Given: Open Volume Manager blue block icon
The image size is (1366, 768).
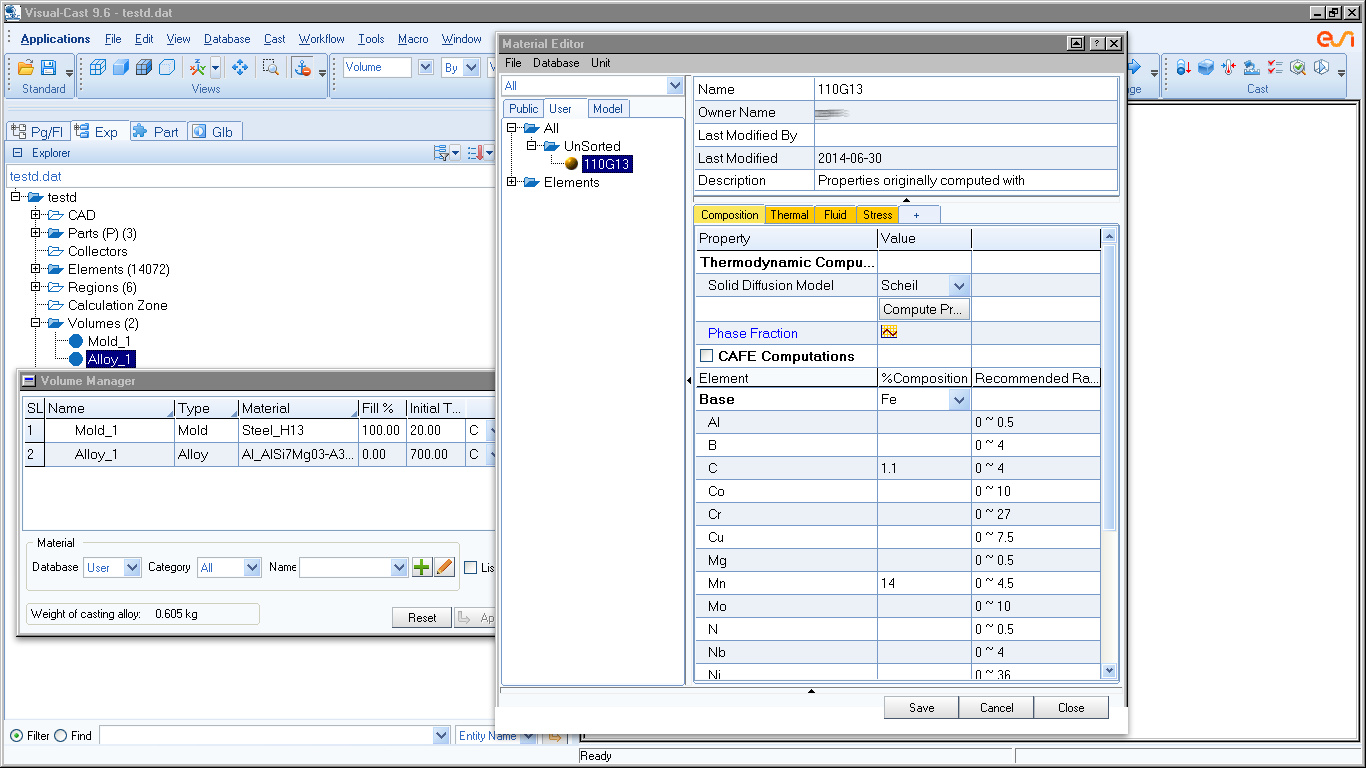Looking at the screenshot, I should 1206,67.
